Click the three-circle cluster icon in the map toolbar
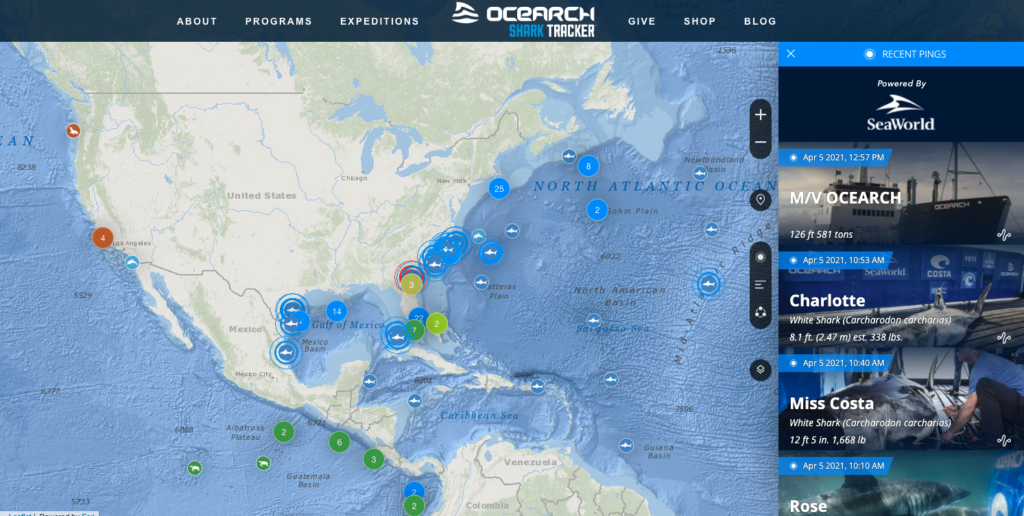This screenshot has width=1024, height=516. point(760,312)
